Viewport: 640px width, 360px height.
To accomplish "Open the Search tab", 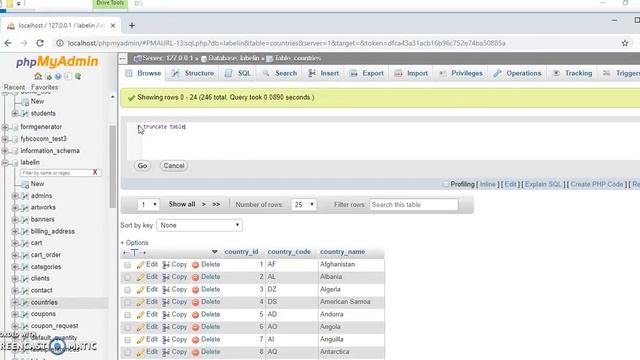I will (280, 73).
